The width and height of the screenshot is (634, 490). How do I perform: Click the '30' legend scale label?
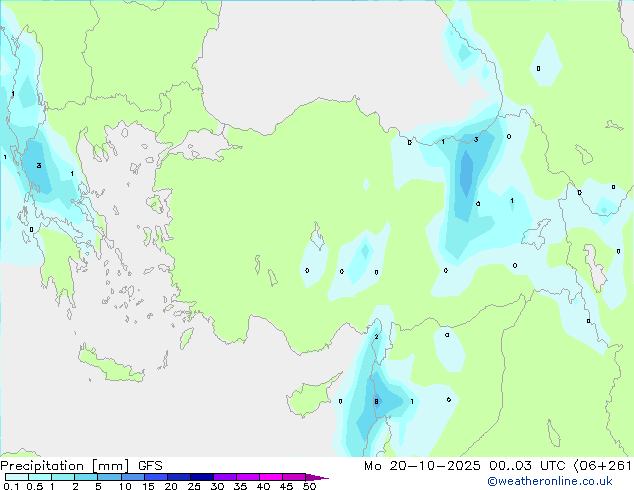tap(217, 486)
